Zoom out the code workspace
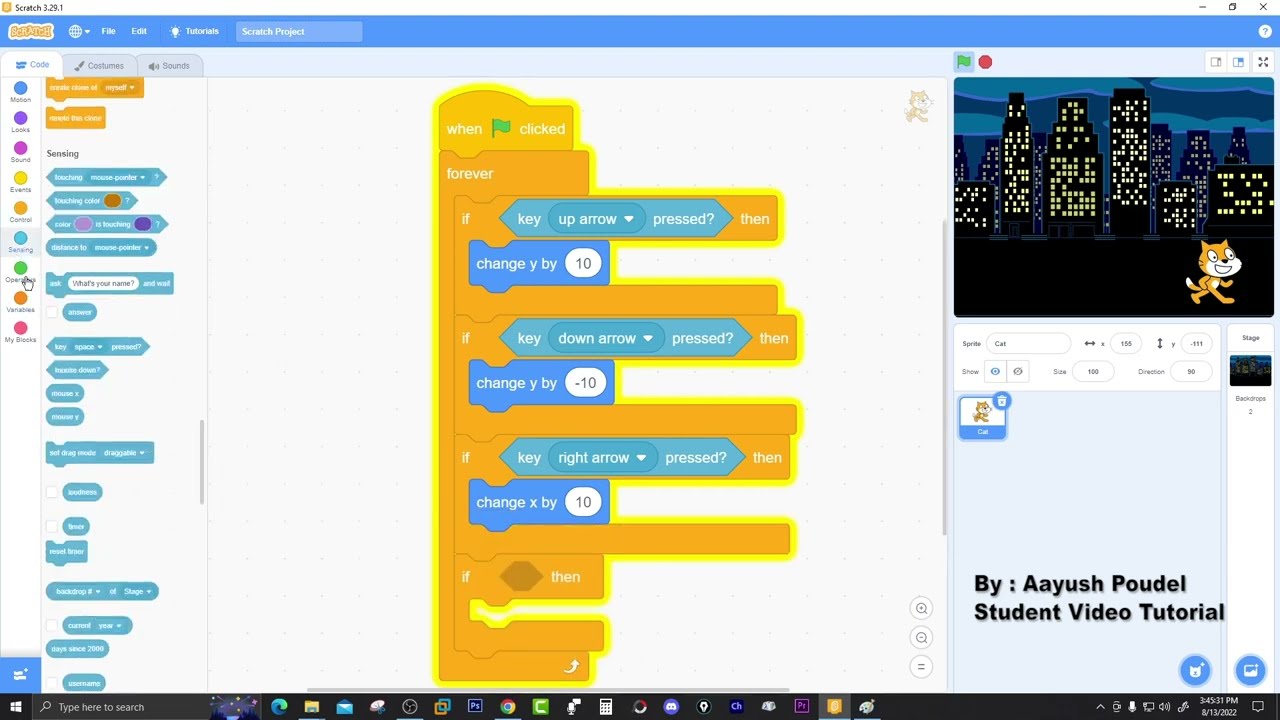Viewport: 1280px width, 720px height. click(921, 637)
